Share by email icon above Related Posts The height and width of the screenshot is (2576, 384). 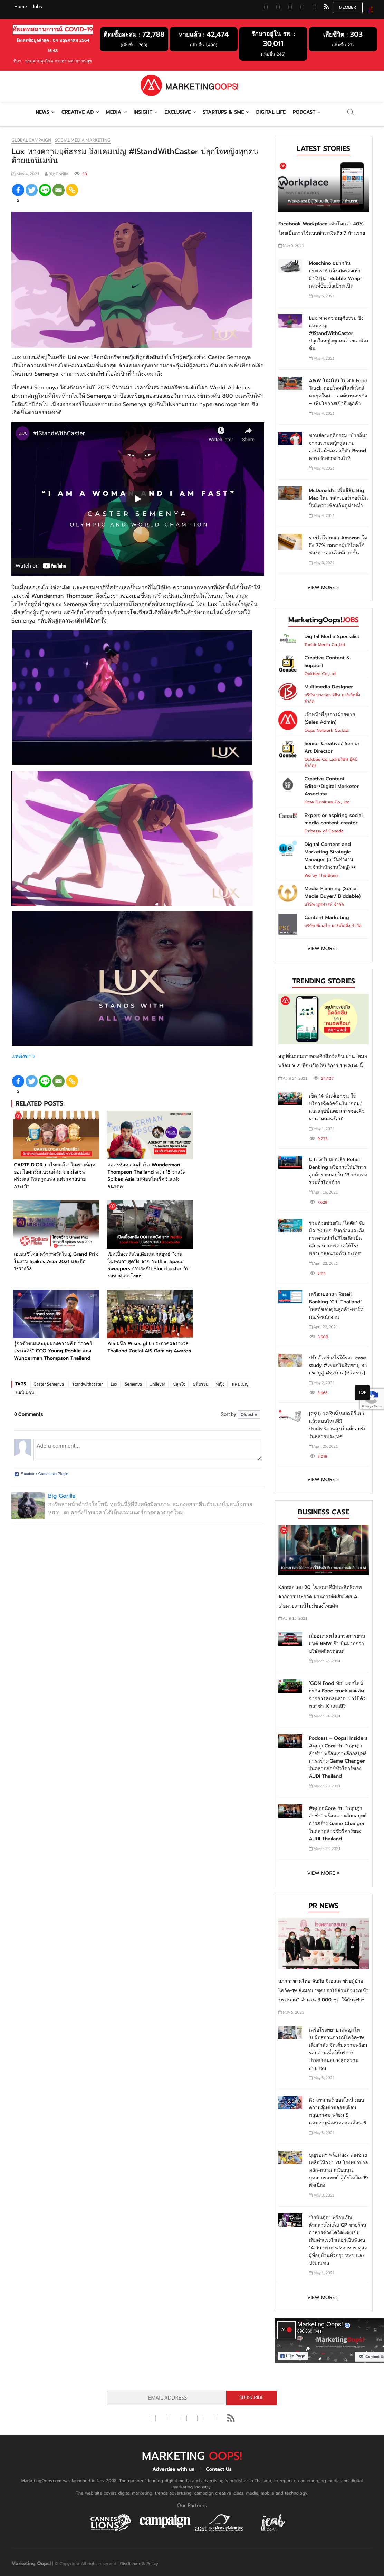point(58,1081)
